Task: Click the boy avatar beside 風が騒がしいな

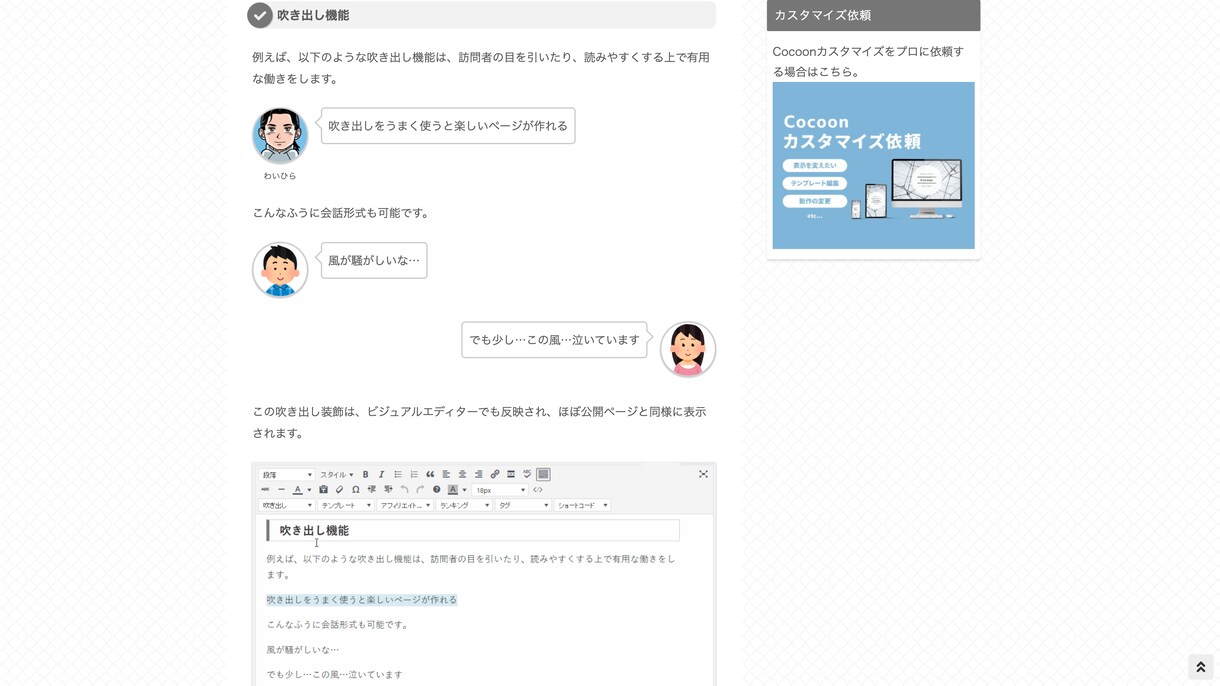Action: 280,270
